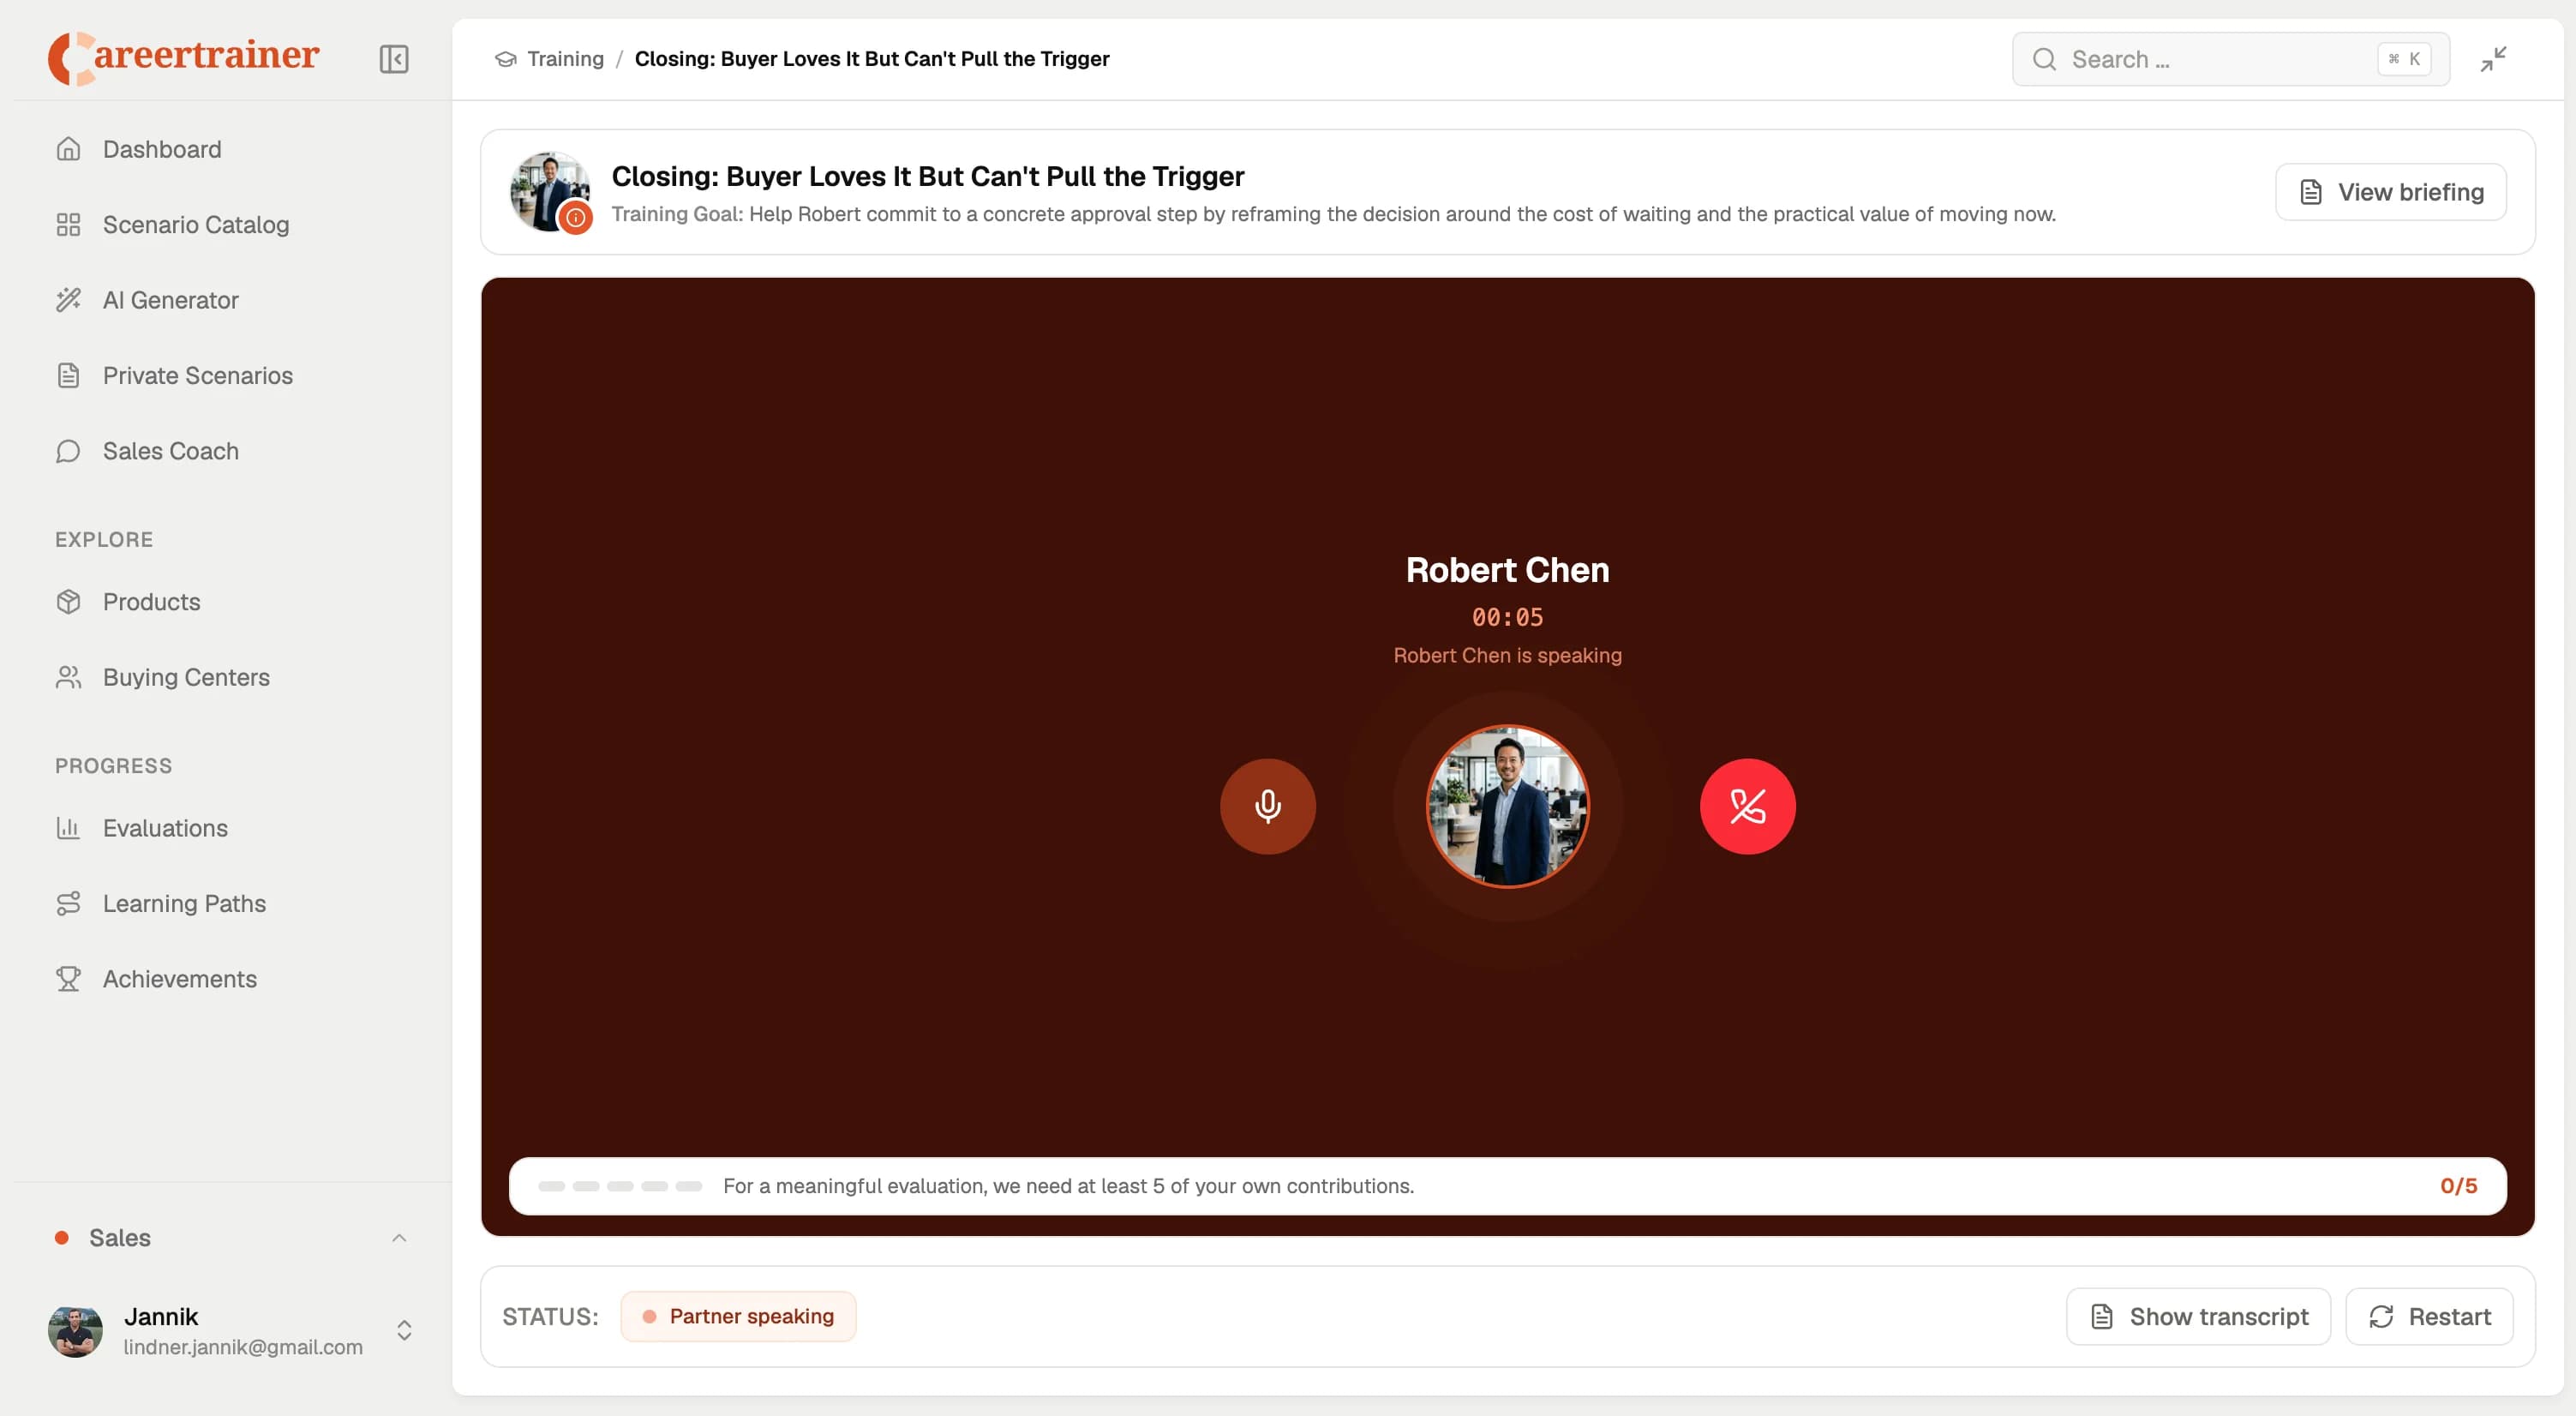2576x1416 pixels.
Task: Click the lindner.jannik@gmail.com email text
Action: pos(243,1347)
